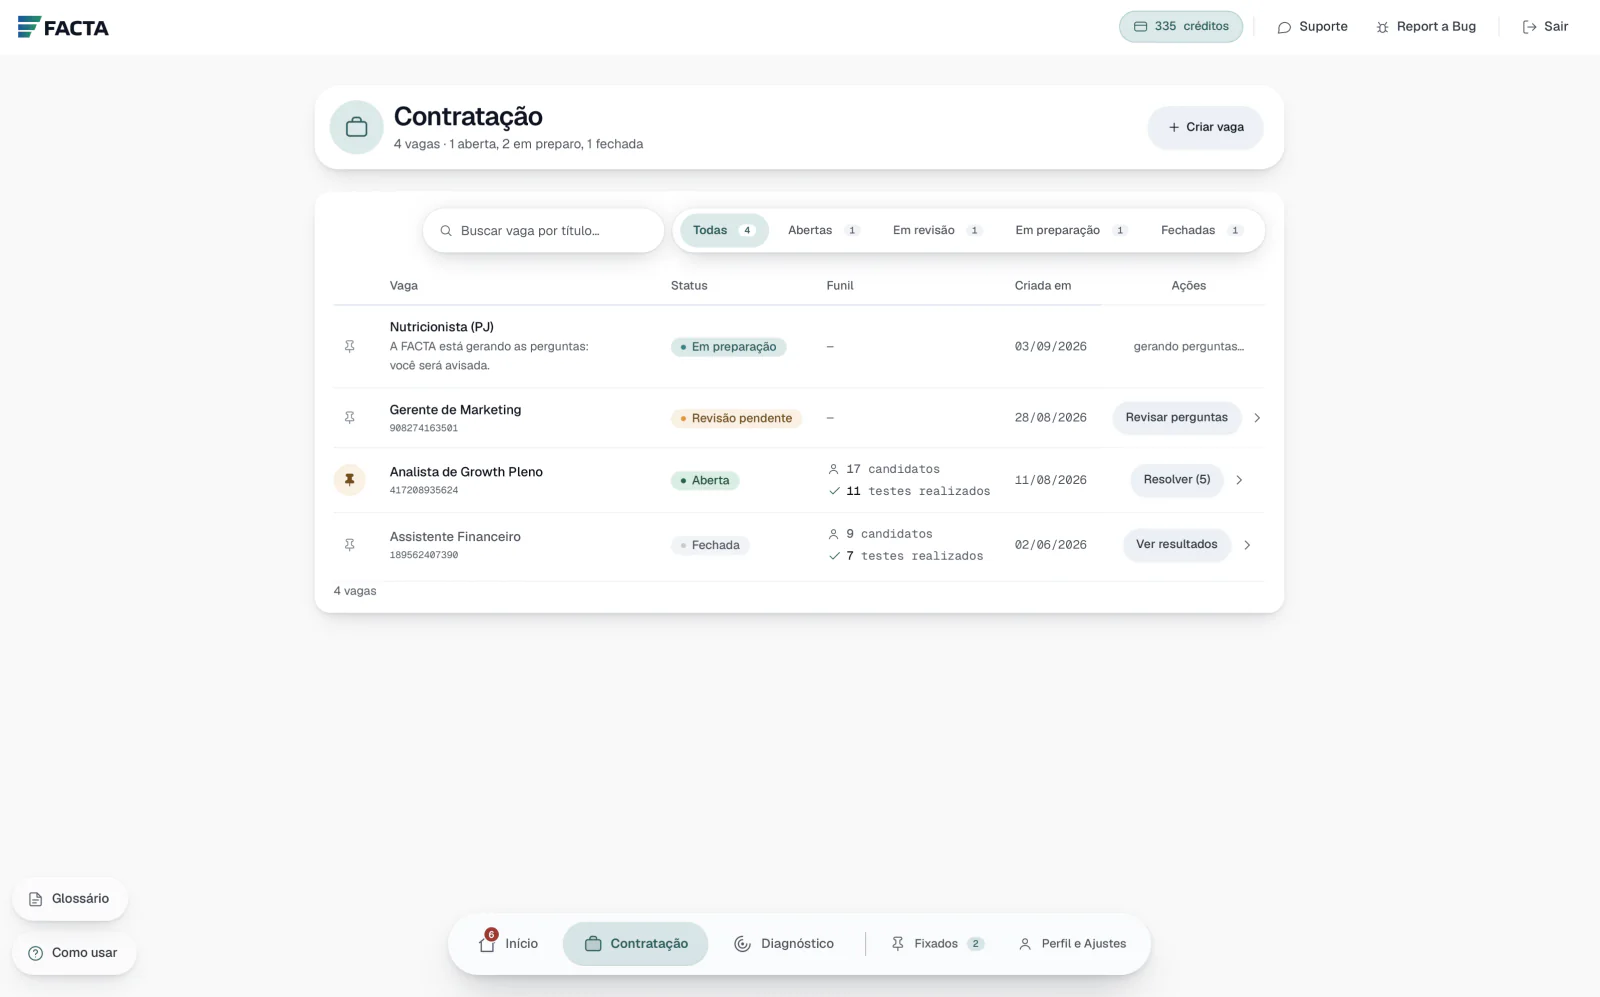Viewport: 1600px width, 997px height.
Task: Click the Aberta status badge
Action: tap(705, 481)
